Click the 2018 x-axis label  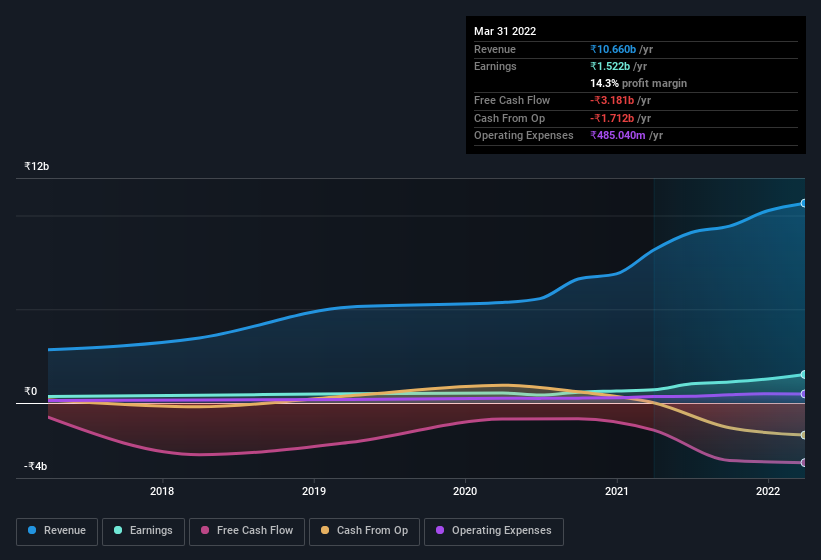point(162,491)
